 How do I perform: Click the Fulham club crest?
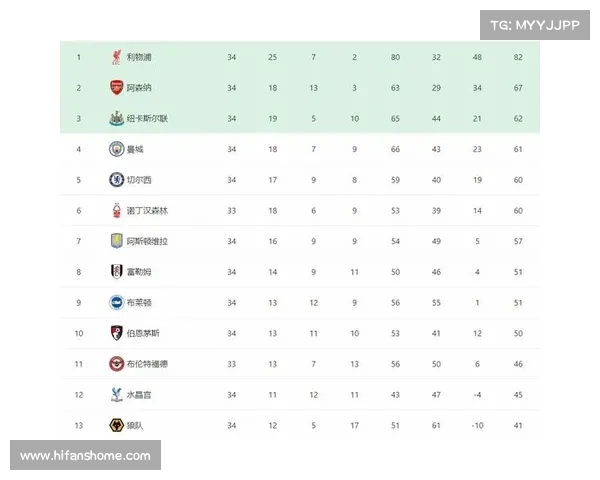[x=116, y=271]
